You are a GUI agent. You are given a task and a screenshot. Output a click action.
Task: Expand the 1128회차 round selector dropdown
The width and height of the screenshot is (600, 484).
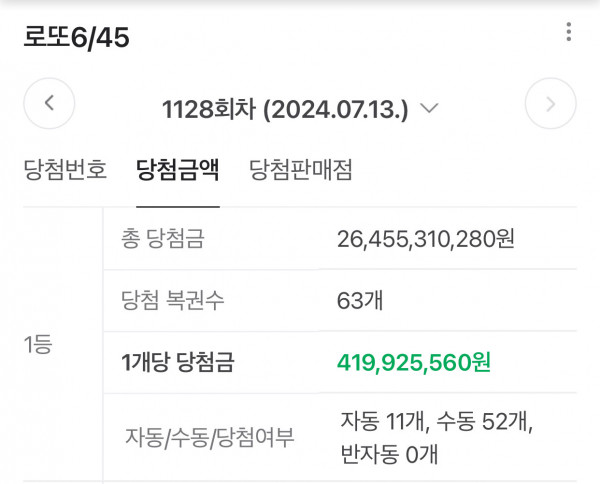click(430, 108)
